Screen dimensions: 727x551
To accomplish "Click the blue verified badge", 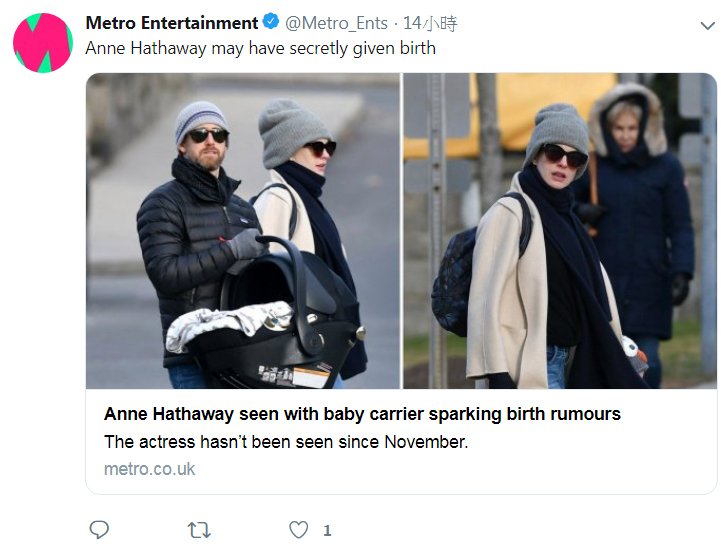I will [271, 22].
